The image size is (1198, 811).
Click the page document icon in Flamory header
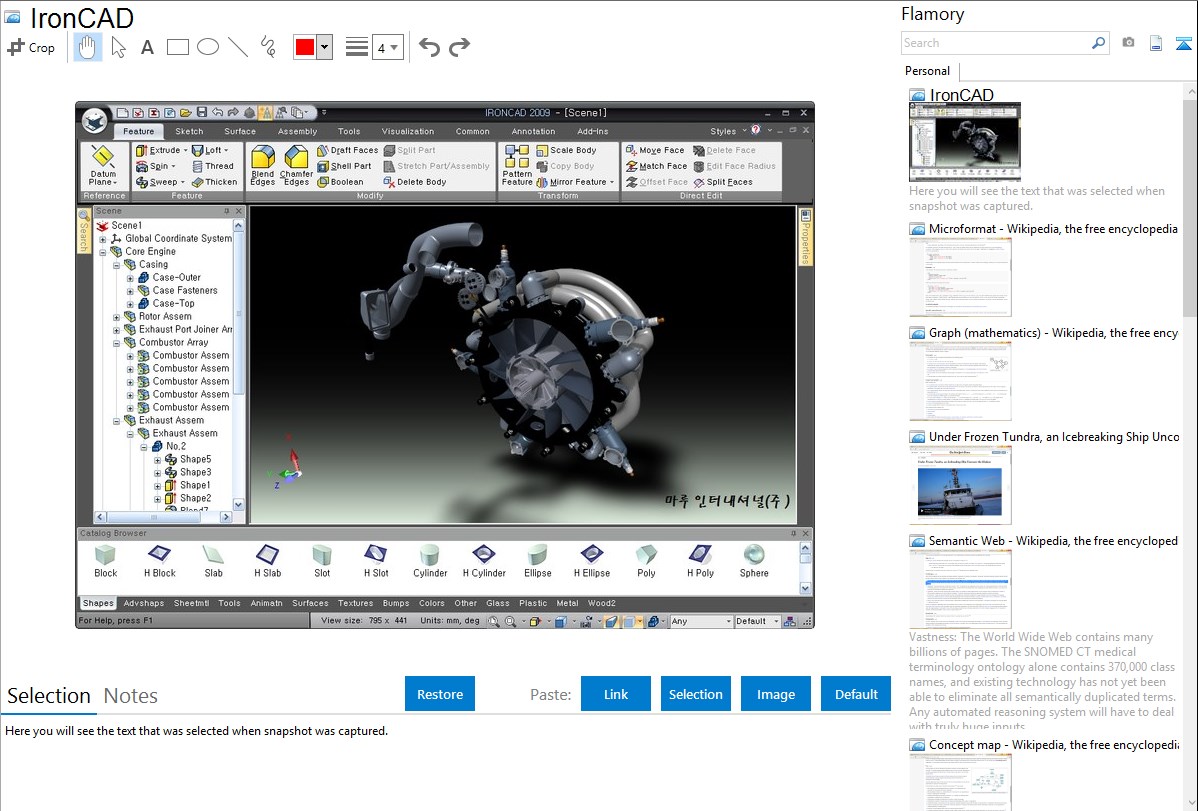pyautogui.click(x=1156, y=43)
